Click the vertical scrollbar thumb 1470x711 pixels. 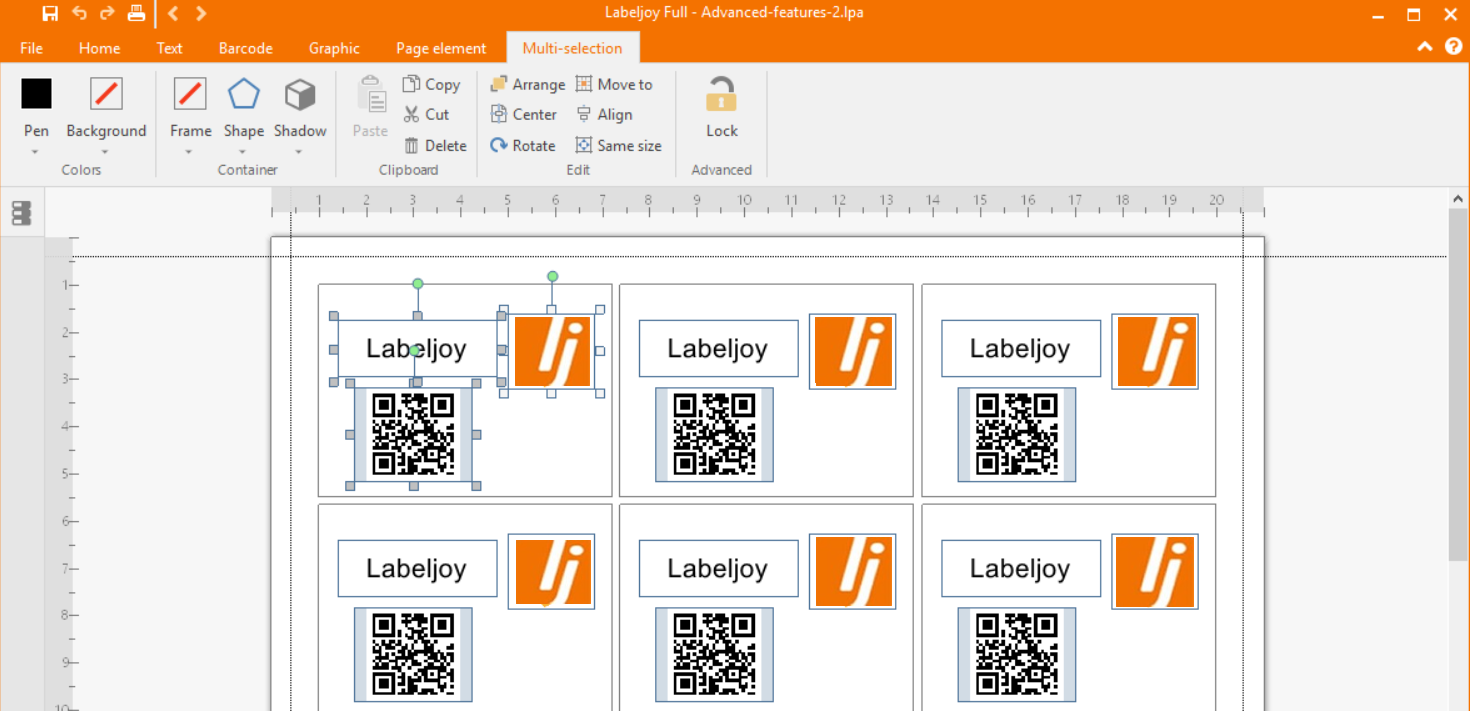pos(1458,385)
